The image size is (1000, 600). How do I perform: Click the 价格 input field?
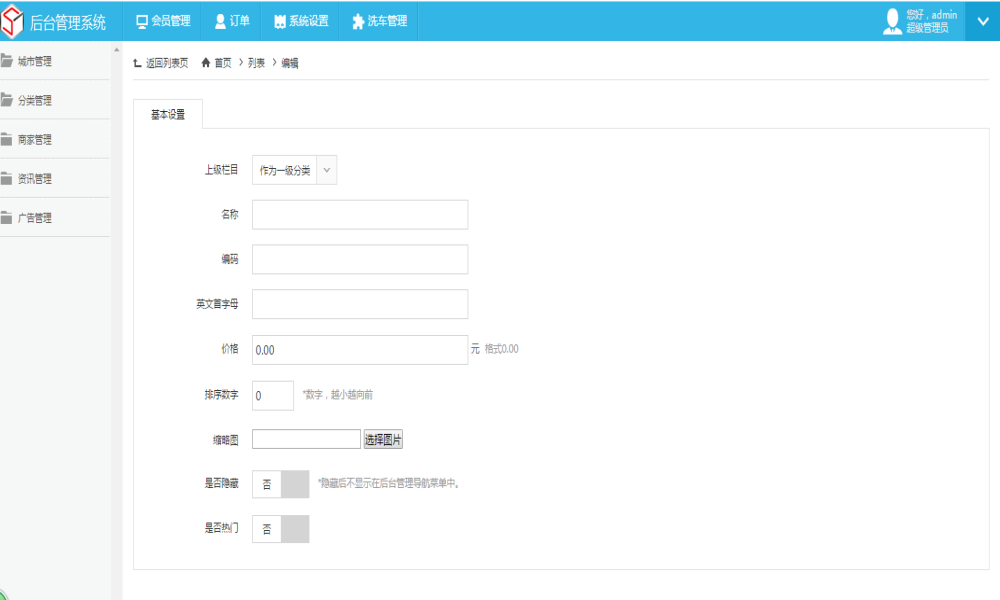pyautogui.click(x=360, y=350)
